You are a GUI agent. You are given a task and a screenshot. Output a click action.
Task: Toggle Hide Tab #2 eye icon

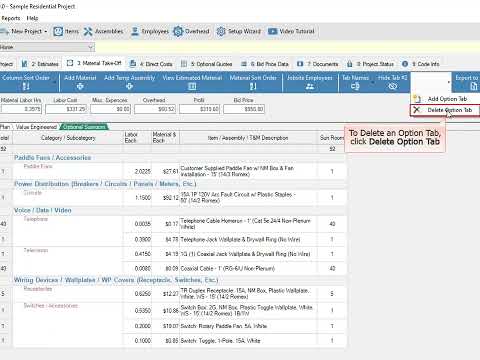click(392, 86)
